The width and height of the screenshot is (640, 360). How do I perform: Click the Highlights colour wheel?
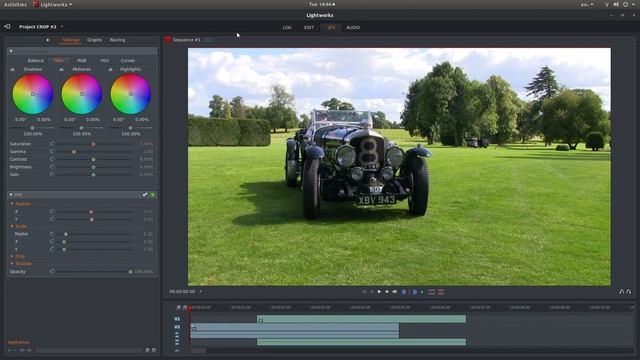[x=131, y=94]
